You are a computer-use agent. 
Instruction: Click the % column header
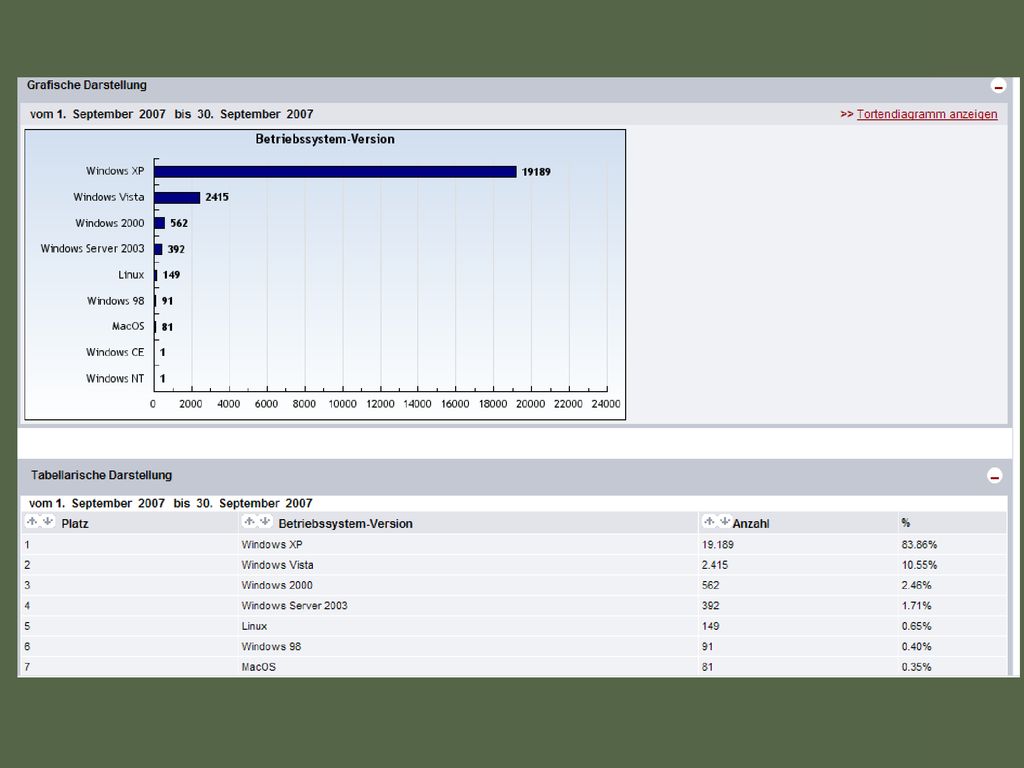pyautogui.click(x=906, y=522)
